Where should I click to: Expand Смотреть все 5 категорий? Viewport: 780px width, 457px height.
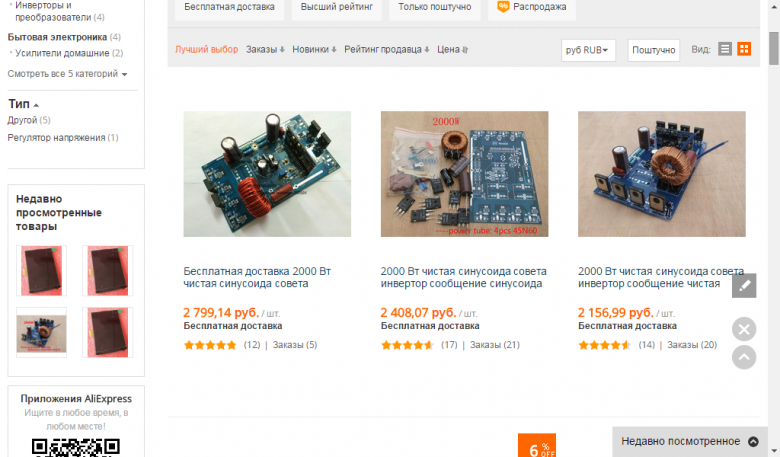[x=67, y=74]
